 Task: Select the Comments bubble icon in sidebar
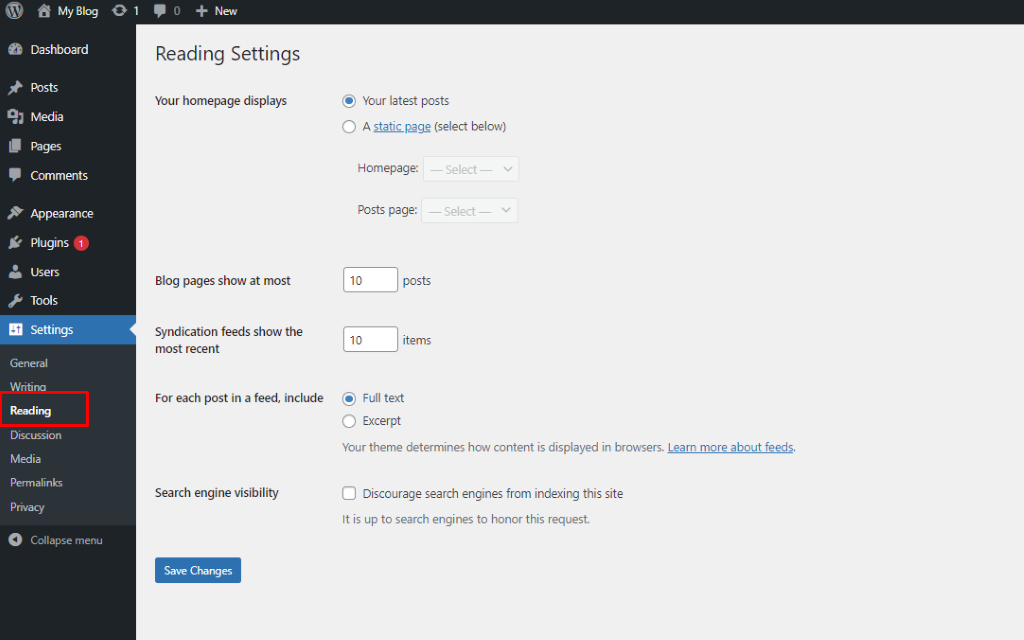point(15,175)
